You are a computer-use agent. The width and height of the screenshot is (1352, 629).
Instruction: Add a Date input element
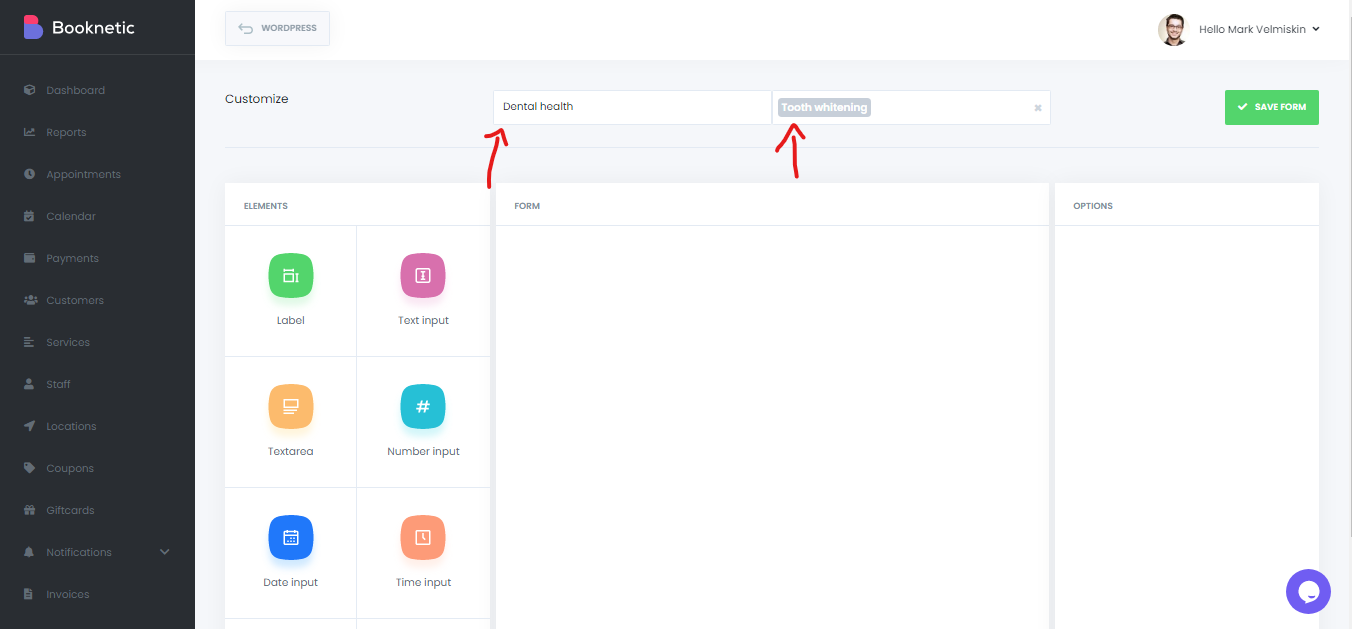coord(291,553)
